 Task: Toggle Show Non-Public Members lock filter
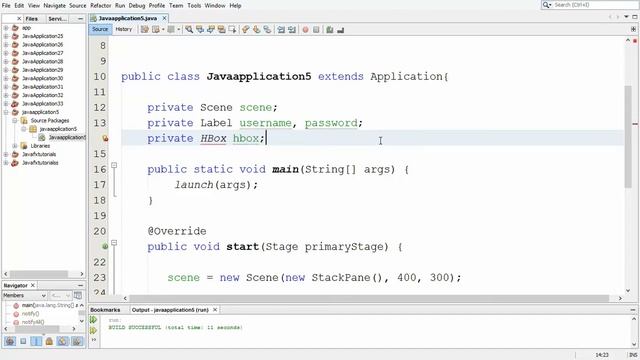point(49,341)
